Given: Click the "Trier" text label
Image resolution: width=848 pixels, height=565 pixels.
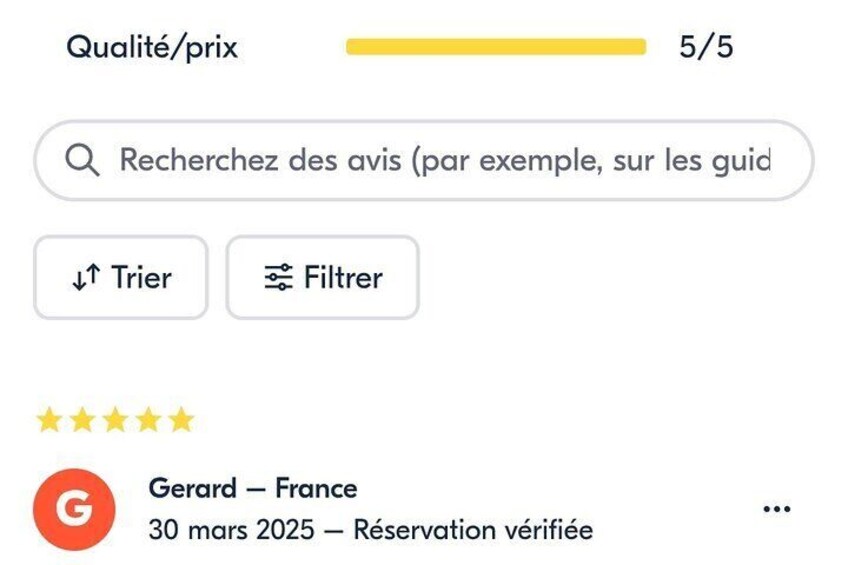Looking at the screenshot, I should pyautogui.click(x=141, y=278).
